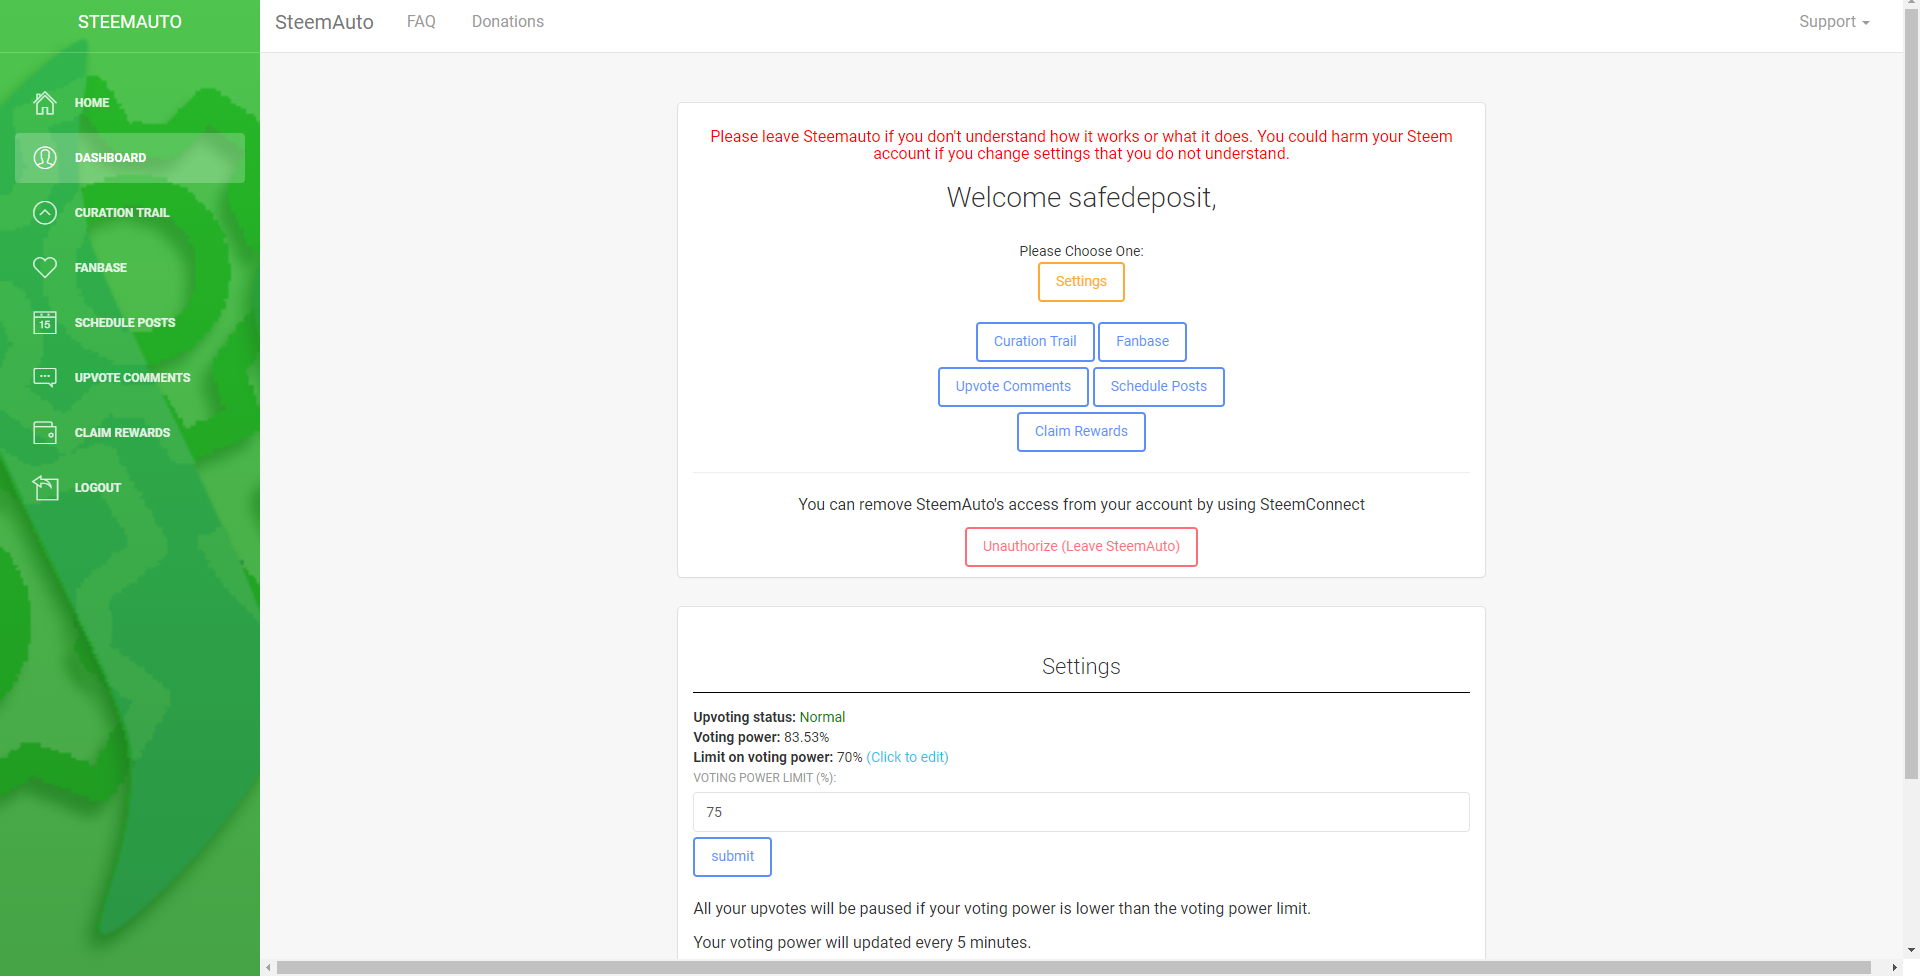Click the Schedule Posts button in welcome card
The height and width of the screenshot is (976, 1920).
[x=1158, y=387]
